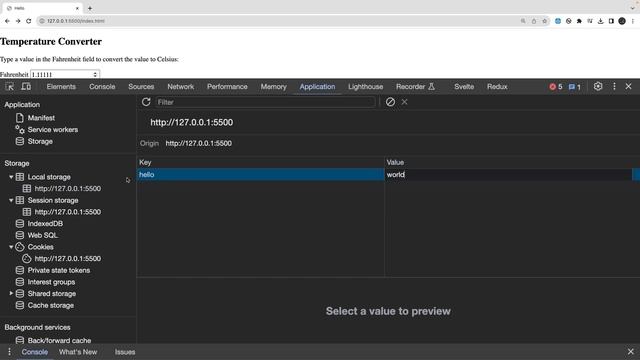Select the Session storage 127.0.0.1:5500 origin
Screen dimensions: 640x360
click(x=67, y=212)
